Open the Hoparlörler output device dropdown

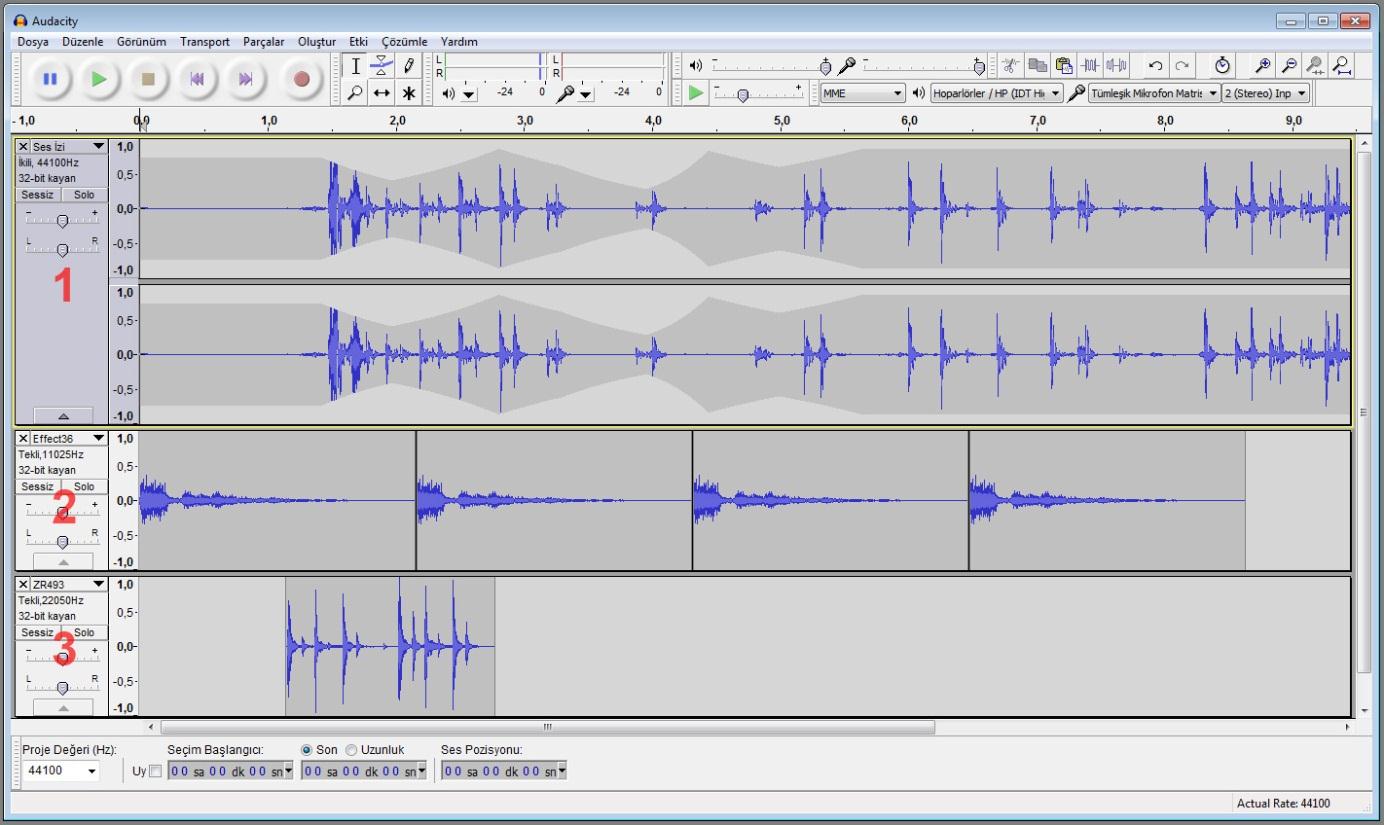coord(996,93)
